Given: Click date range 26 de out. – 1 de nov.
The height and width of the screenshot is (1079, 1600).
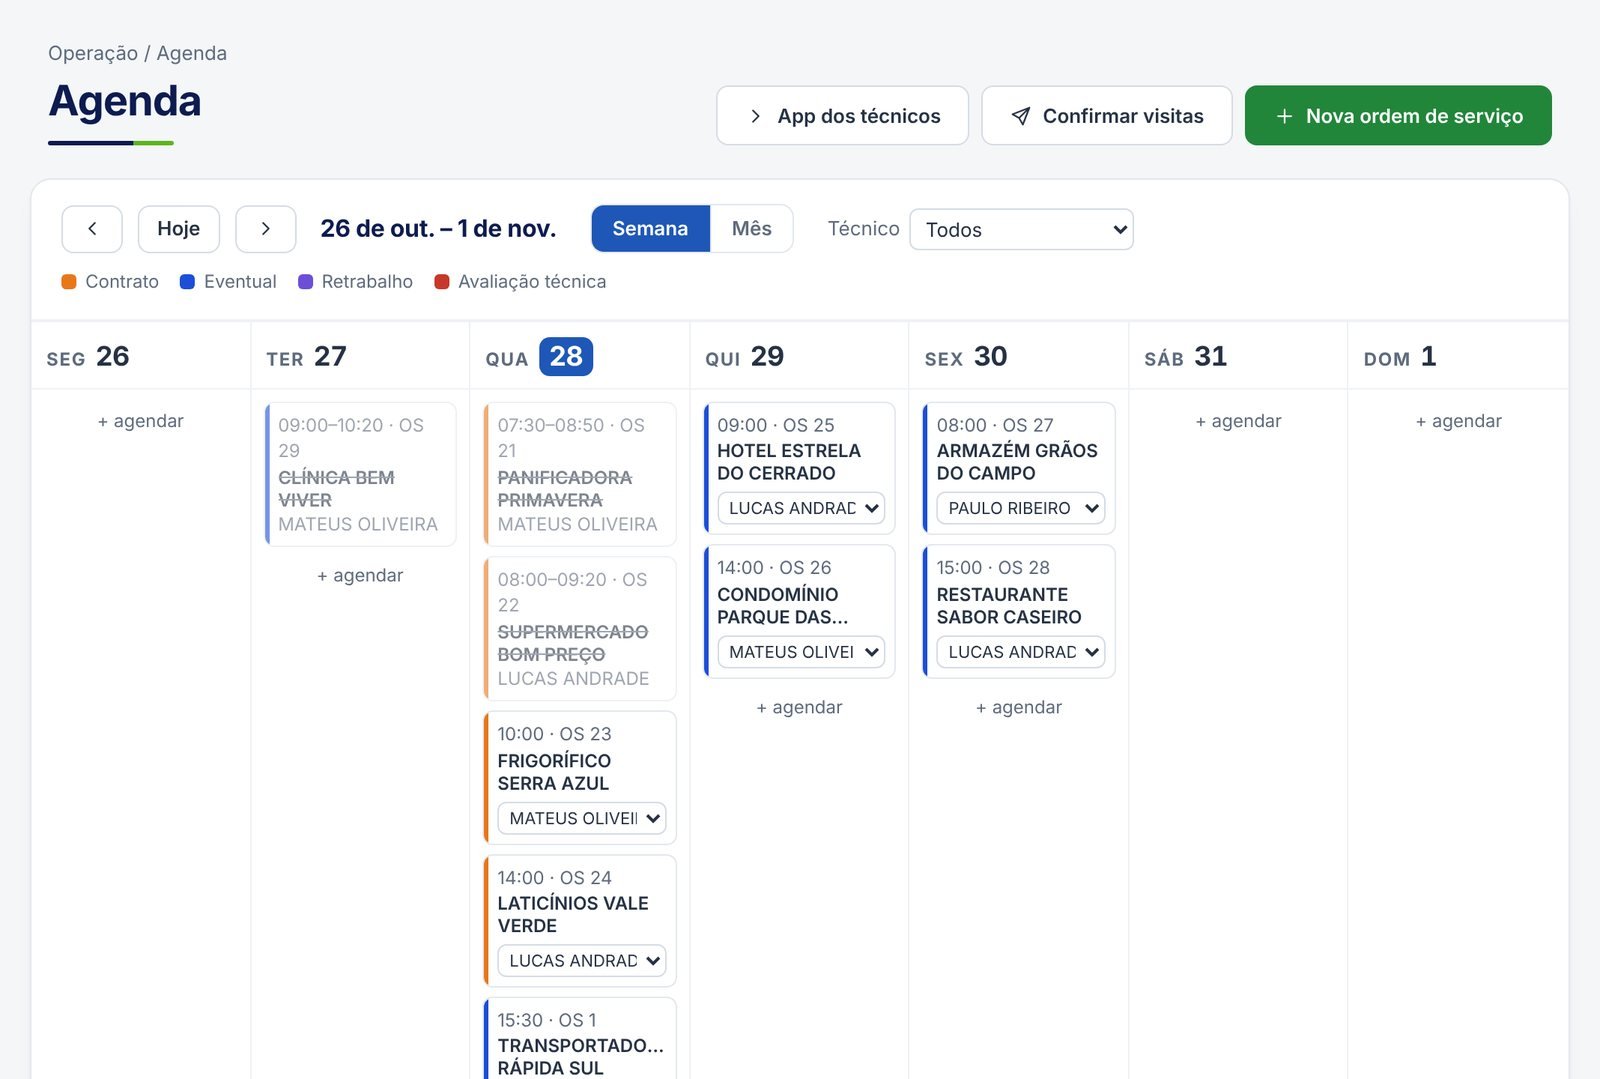Looking at the screenshot, I should click(438, 229).
